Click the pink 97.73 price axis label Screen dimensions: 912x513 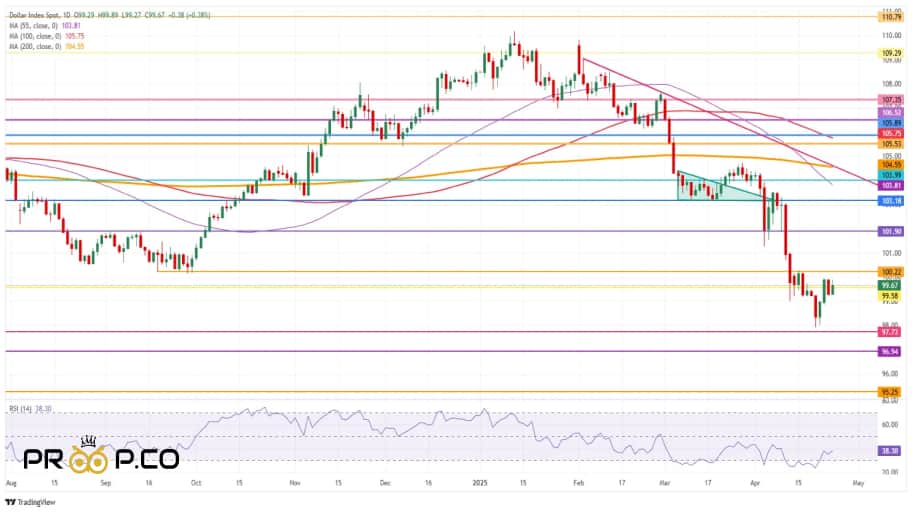(x=890, y=332)
